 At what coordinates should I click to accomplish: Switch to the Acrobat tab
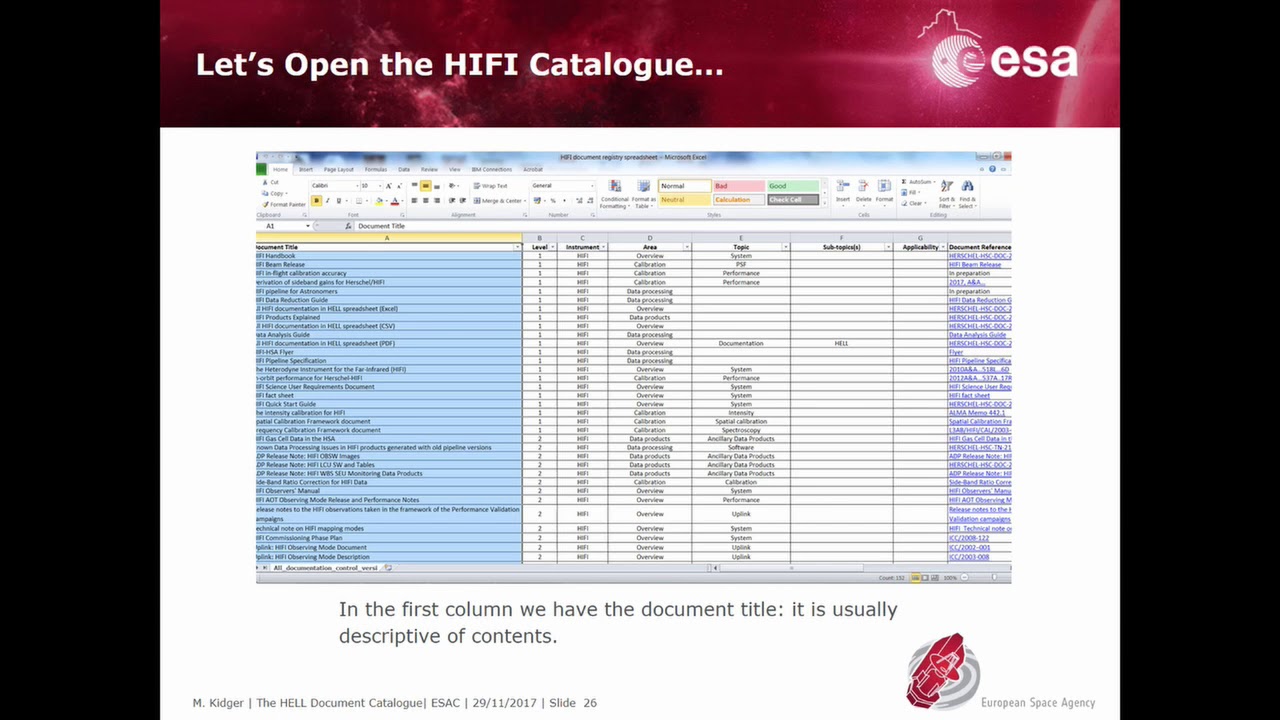coord(533,170)
